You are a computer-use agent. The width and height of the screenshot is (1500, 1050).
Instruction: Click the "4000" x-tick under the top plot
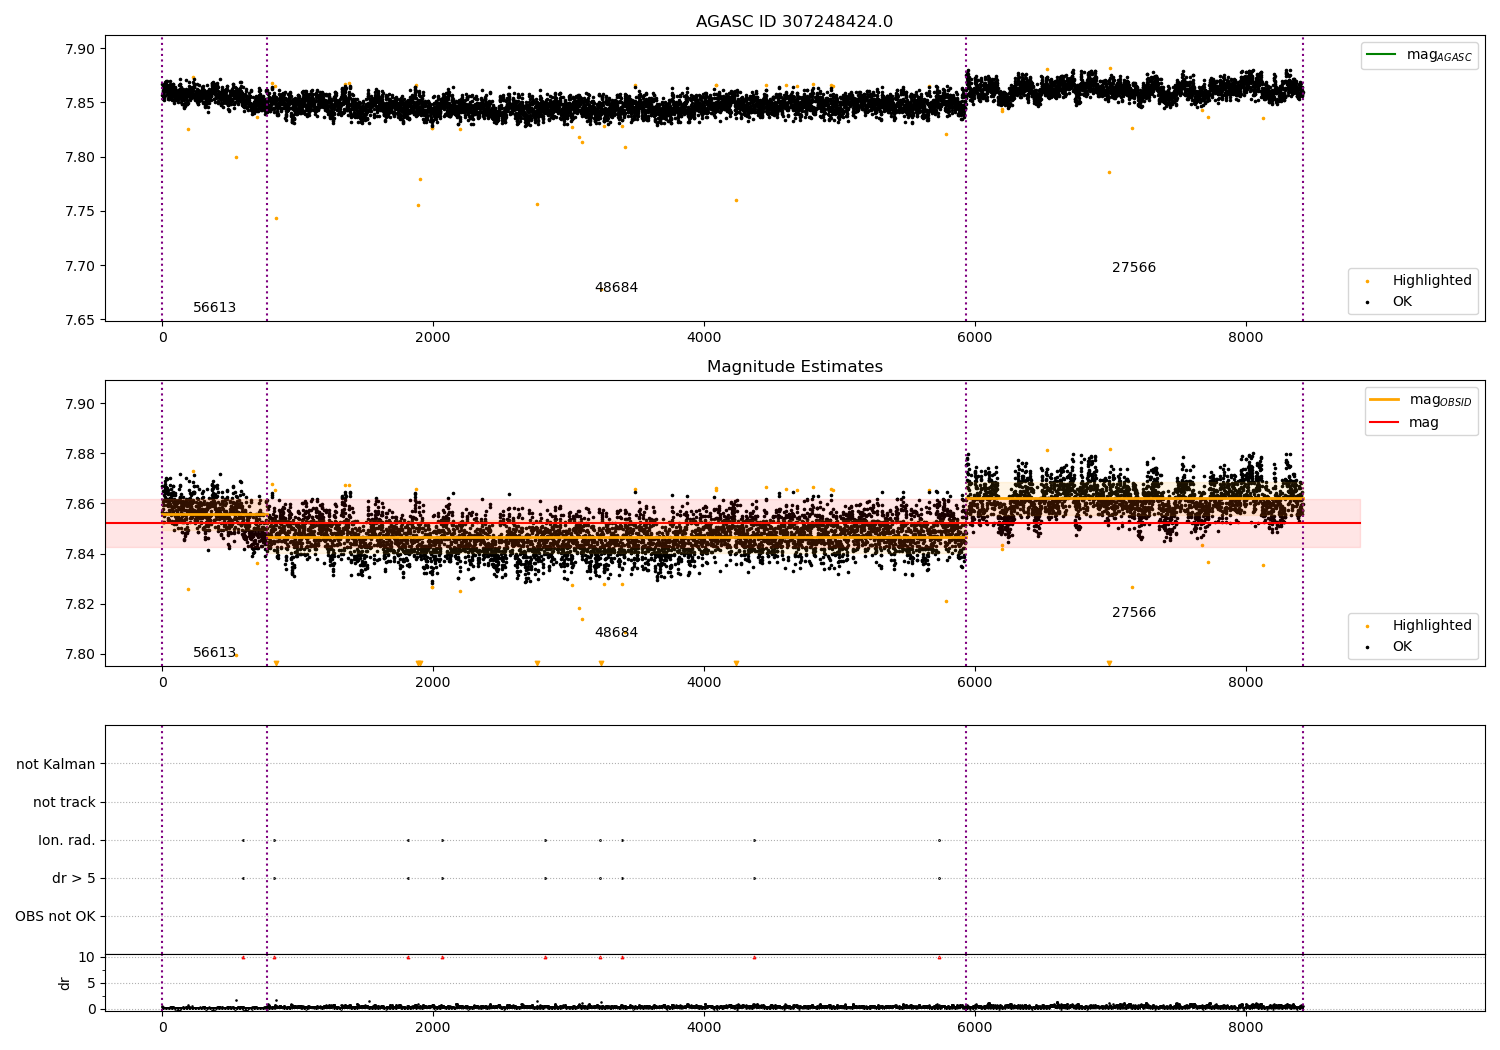click(704, 338)
